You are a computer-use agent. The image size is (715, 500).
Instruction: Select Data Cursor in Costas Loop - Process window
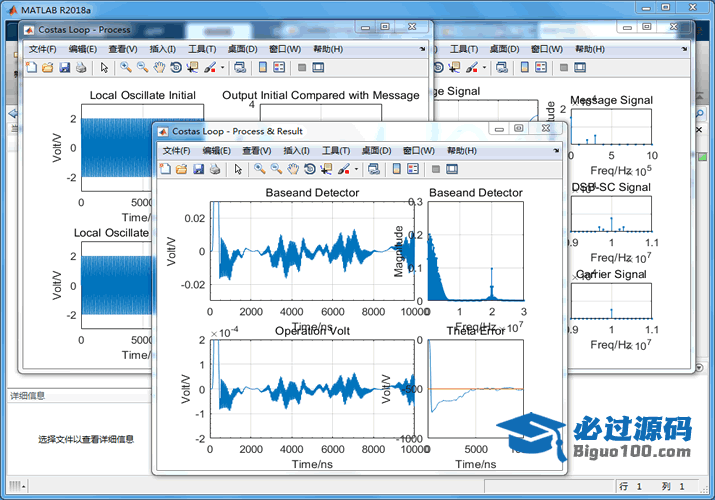click(x=192, y=67)
